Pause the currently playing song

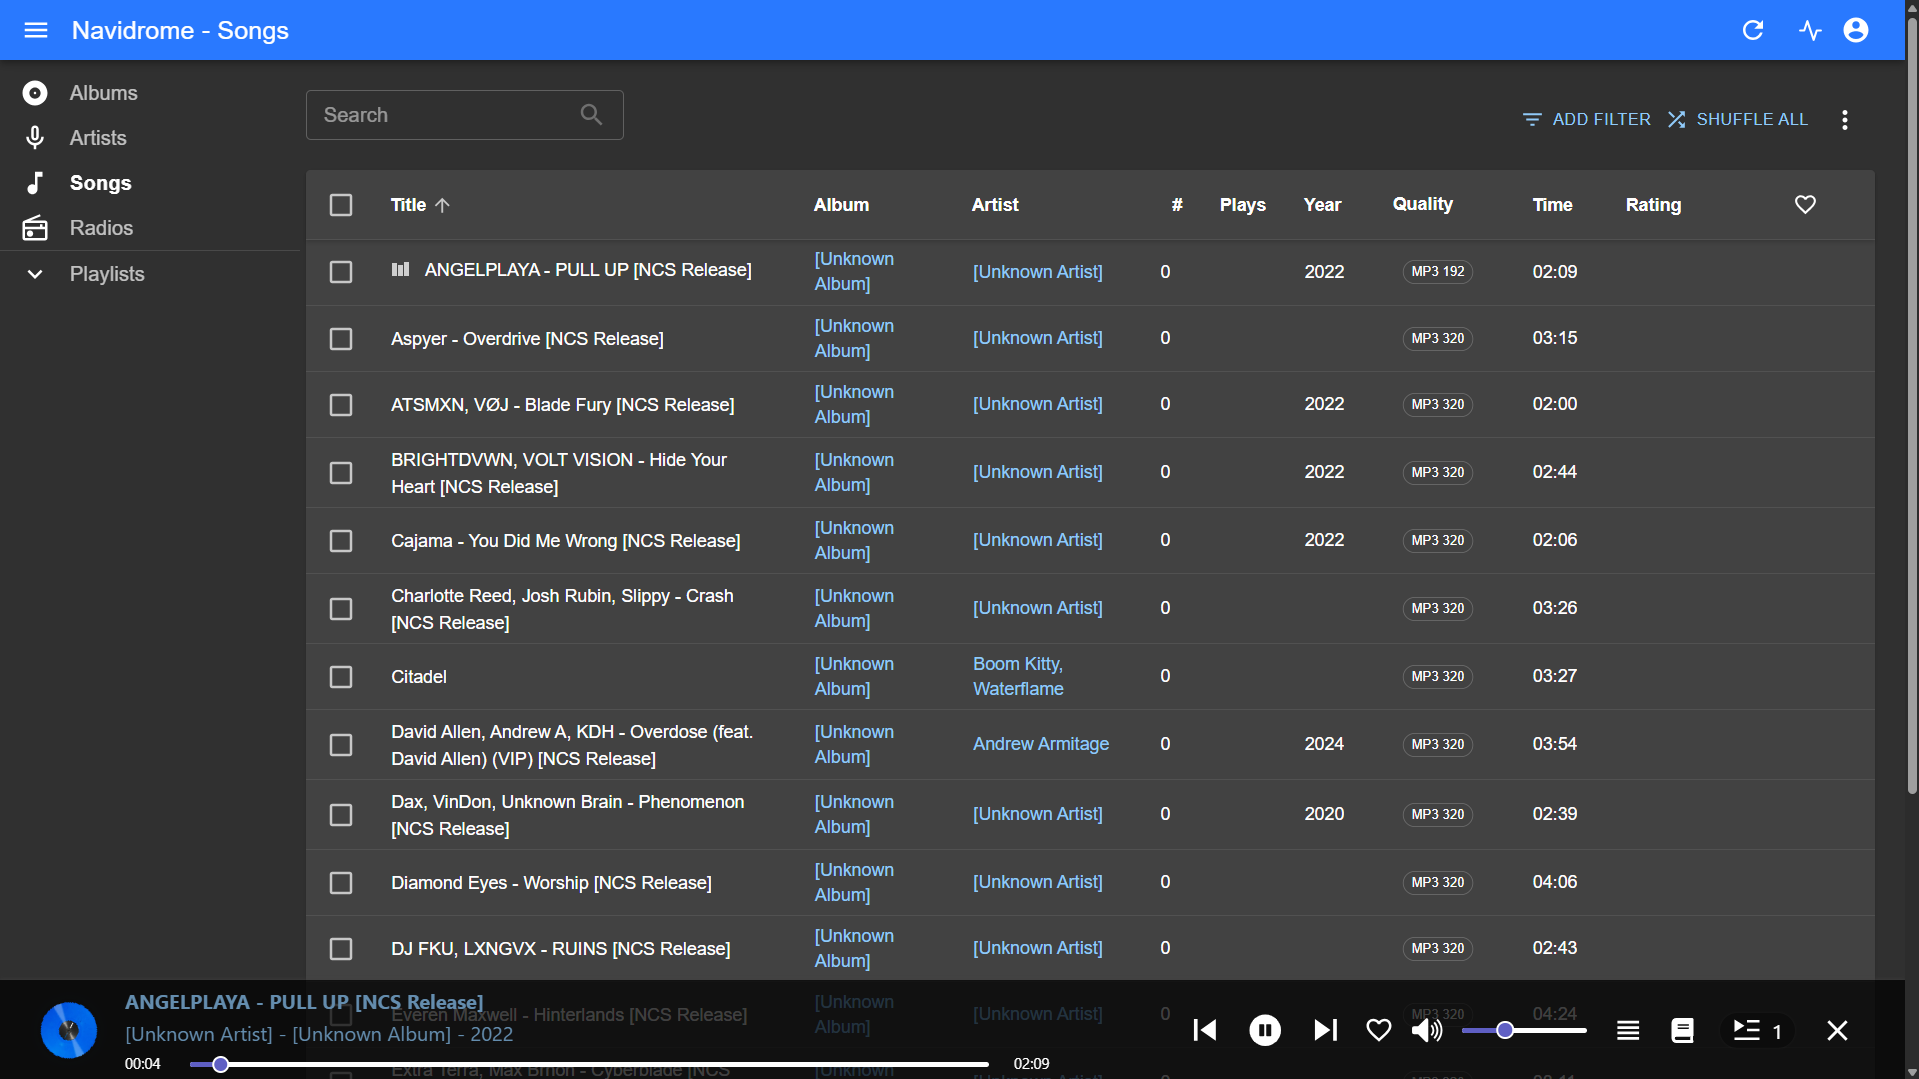pyautogui.click(x=1264, y=1030)
